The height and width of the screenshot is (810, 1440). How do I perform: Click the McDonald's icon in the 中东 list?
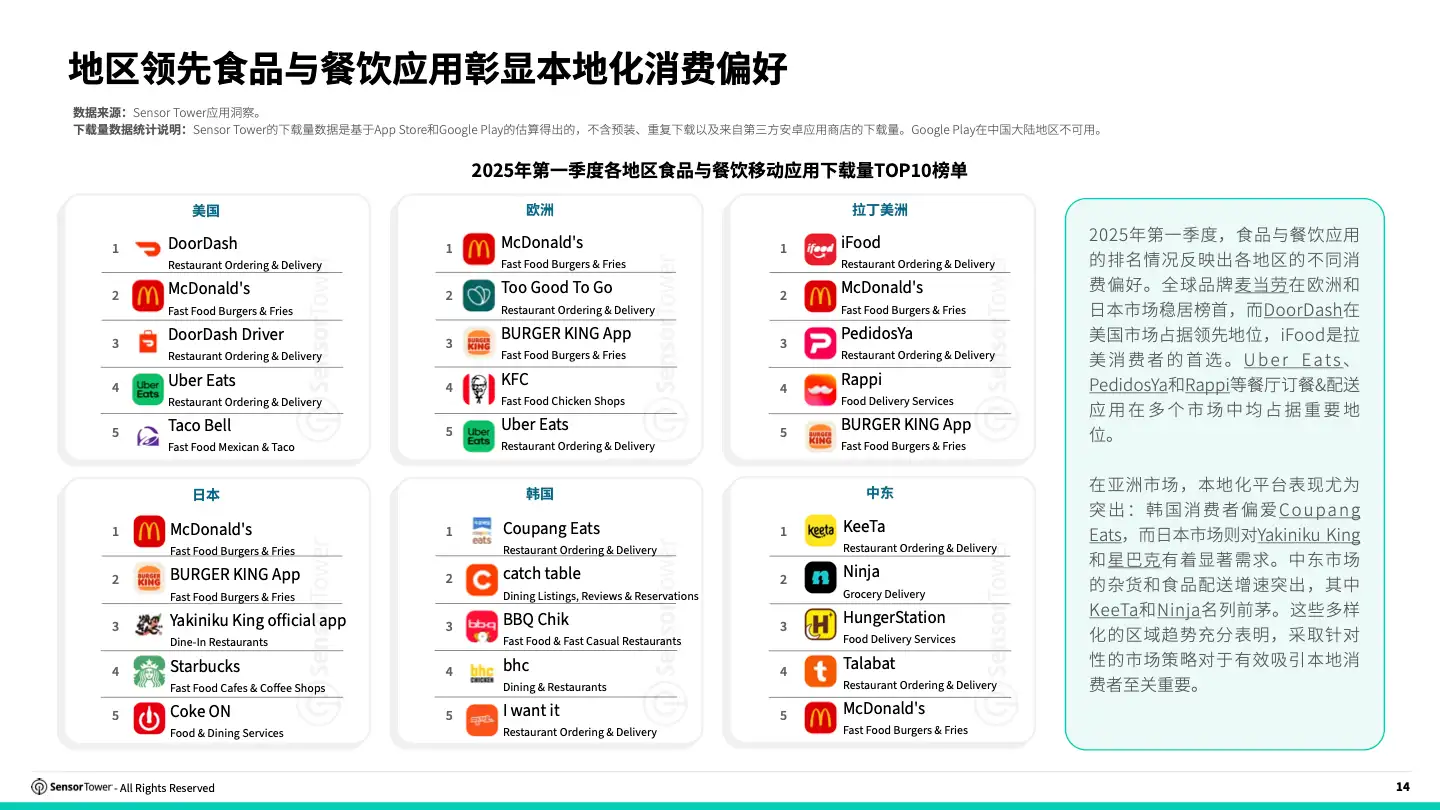(x=821, y=717)
